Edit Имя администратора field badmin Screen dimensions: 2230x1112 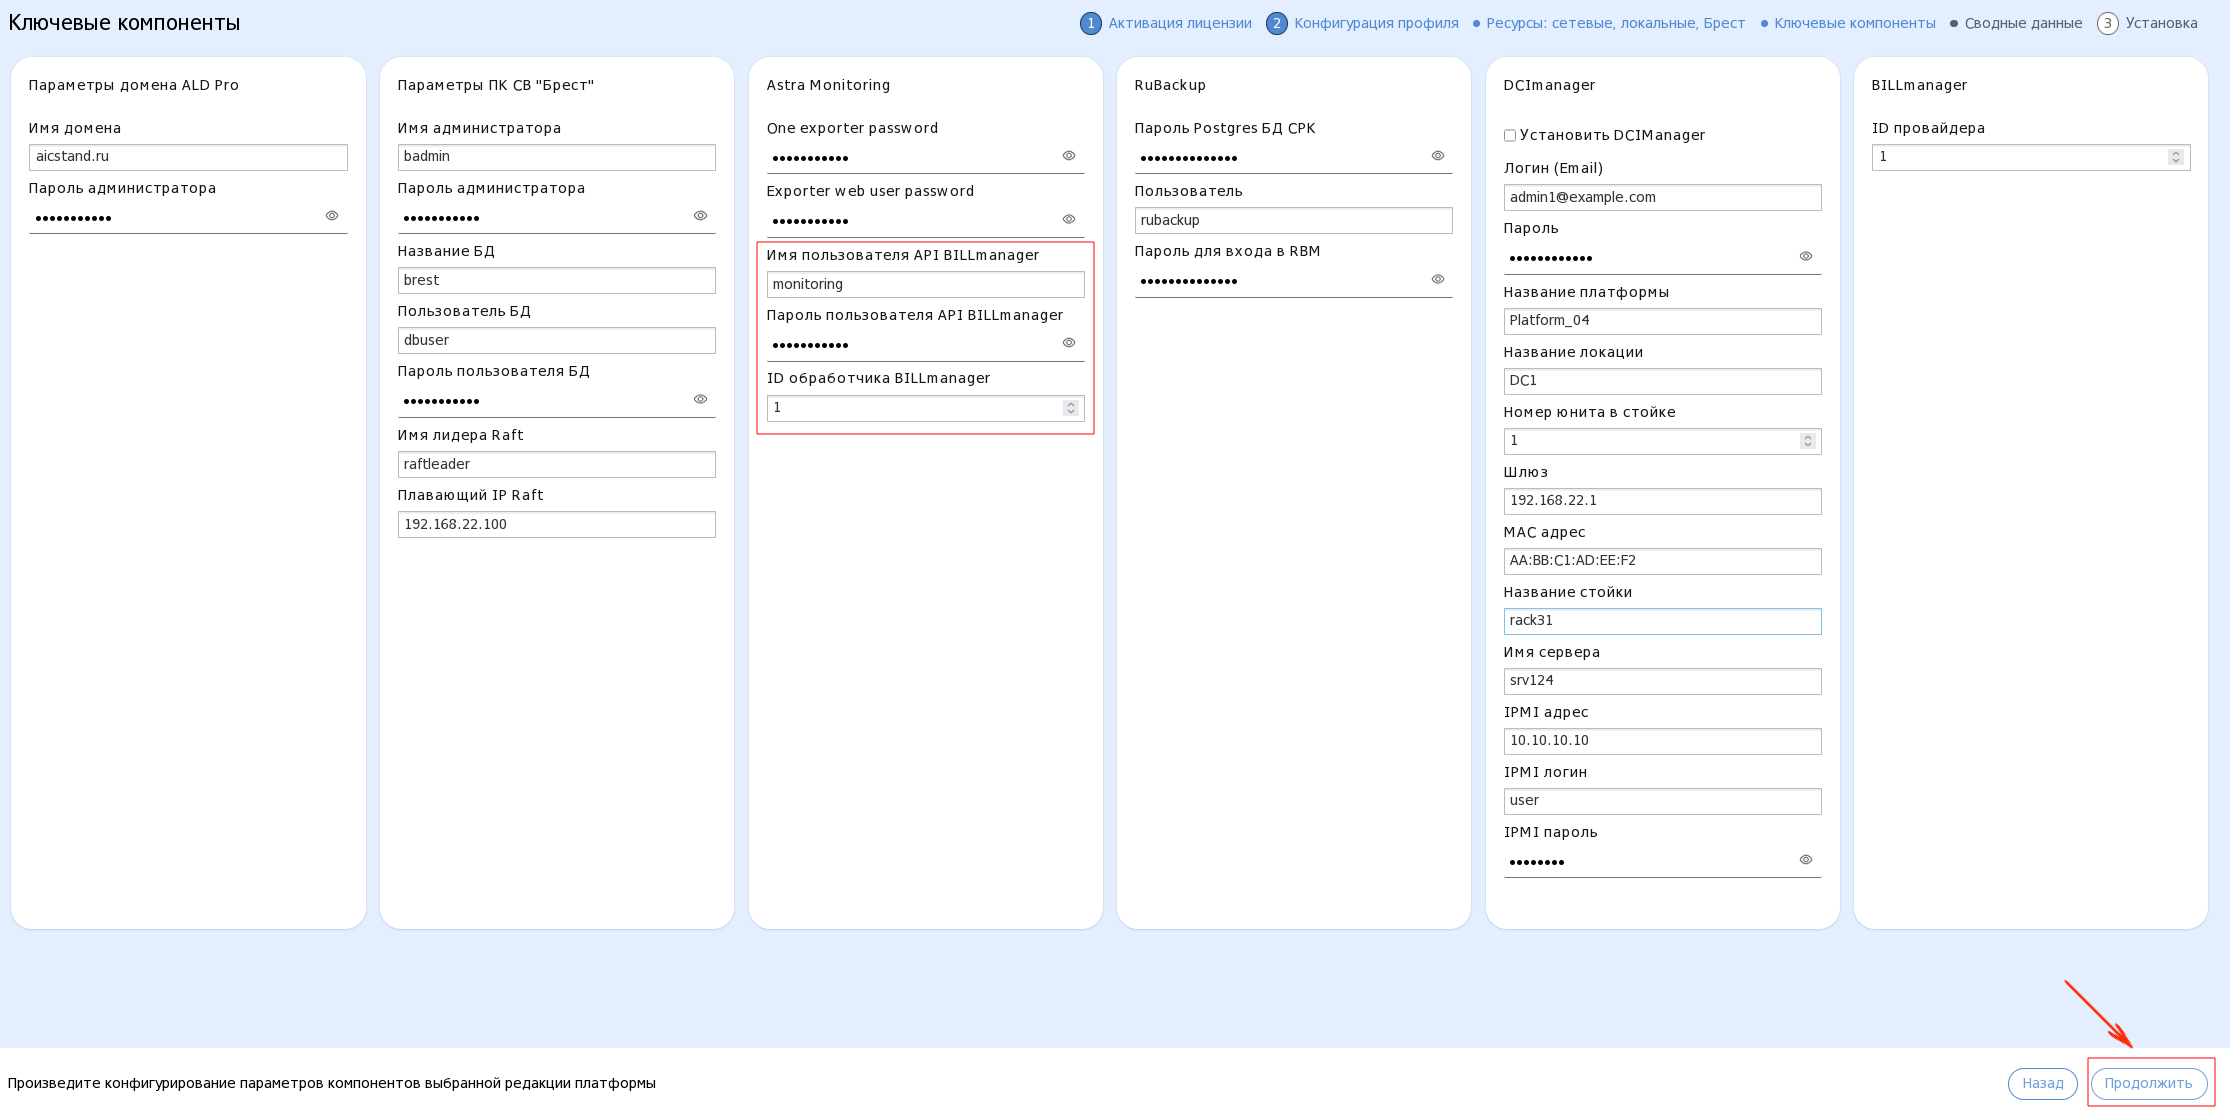click(556, 157)
